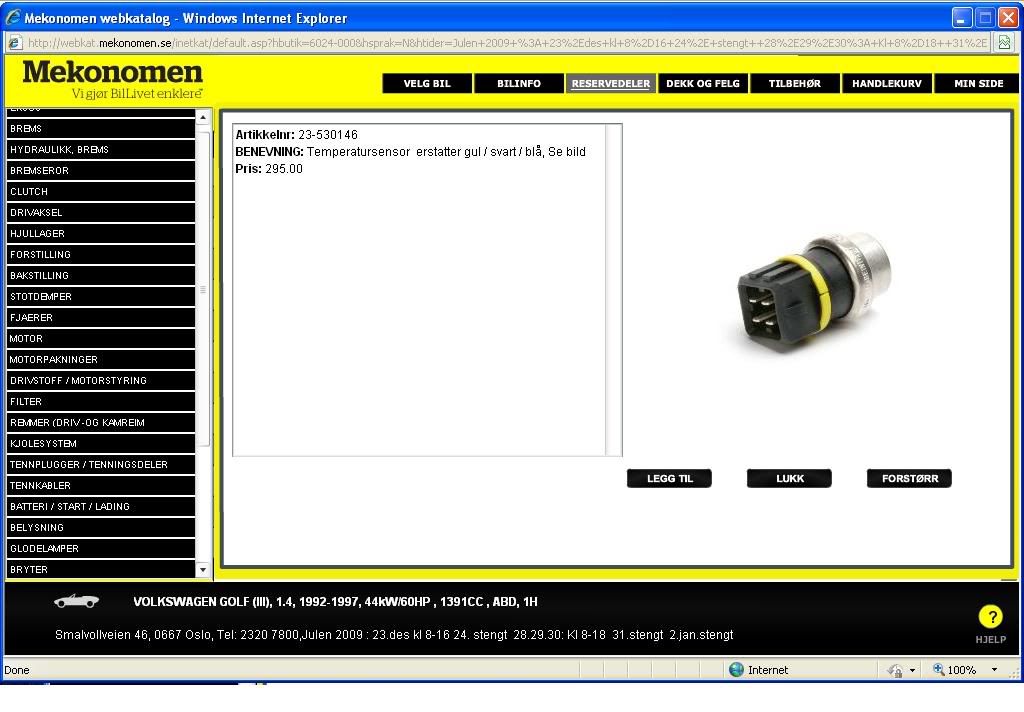
Task: Click the temperature sensor product image
Action: 812,296
